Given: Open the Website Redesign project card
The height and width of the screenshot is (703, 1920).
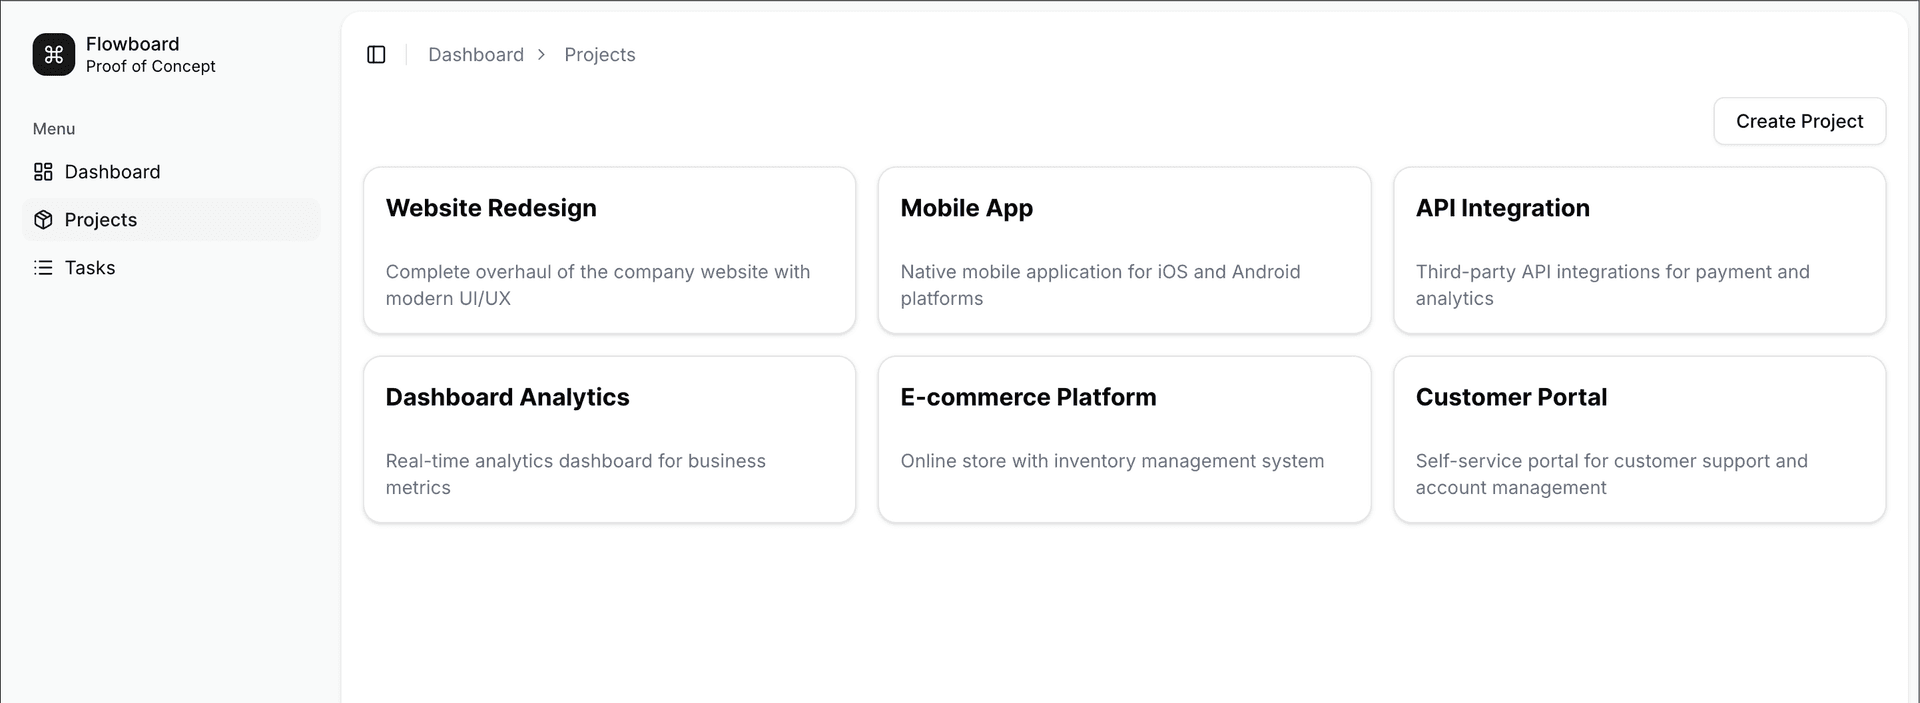Looking at the screenshot, I should coord(609,250).
